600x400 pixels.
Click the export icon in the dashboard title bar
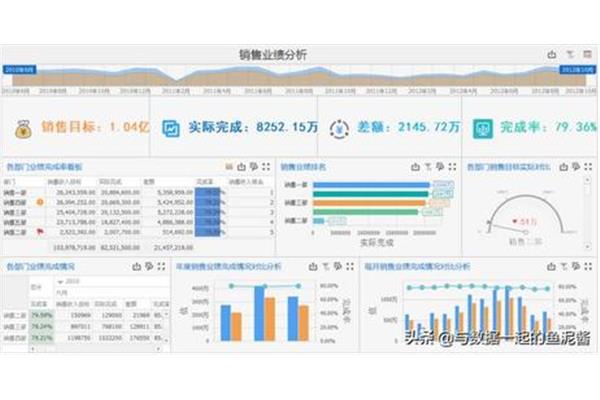pyautogui.click(x=552, y=54)
